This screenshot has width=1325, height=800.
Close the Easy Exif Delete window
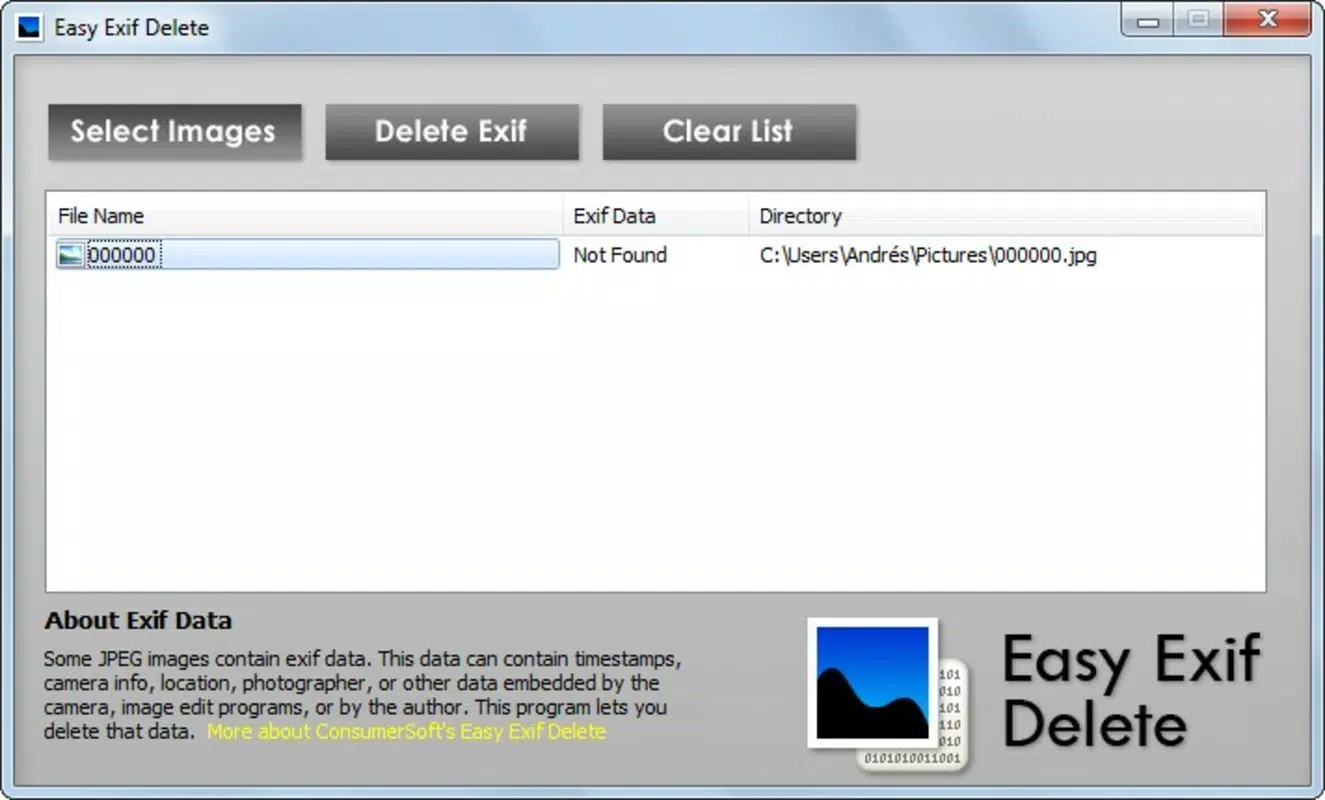(1268, 20)
